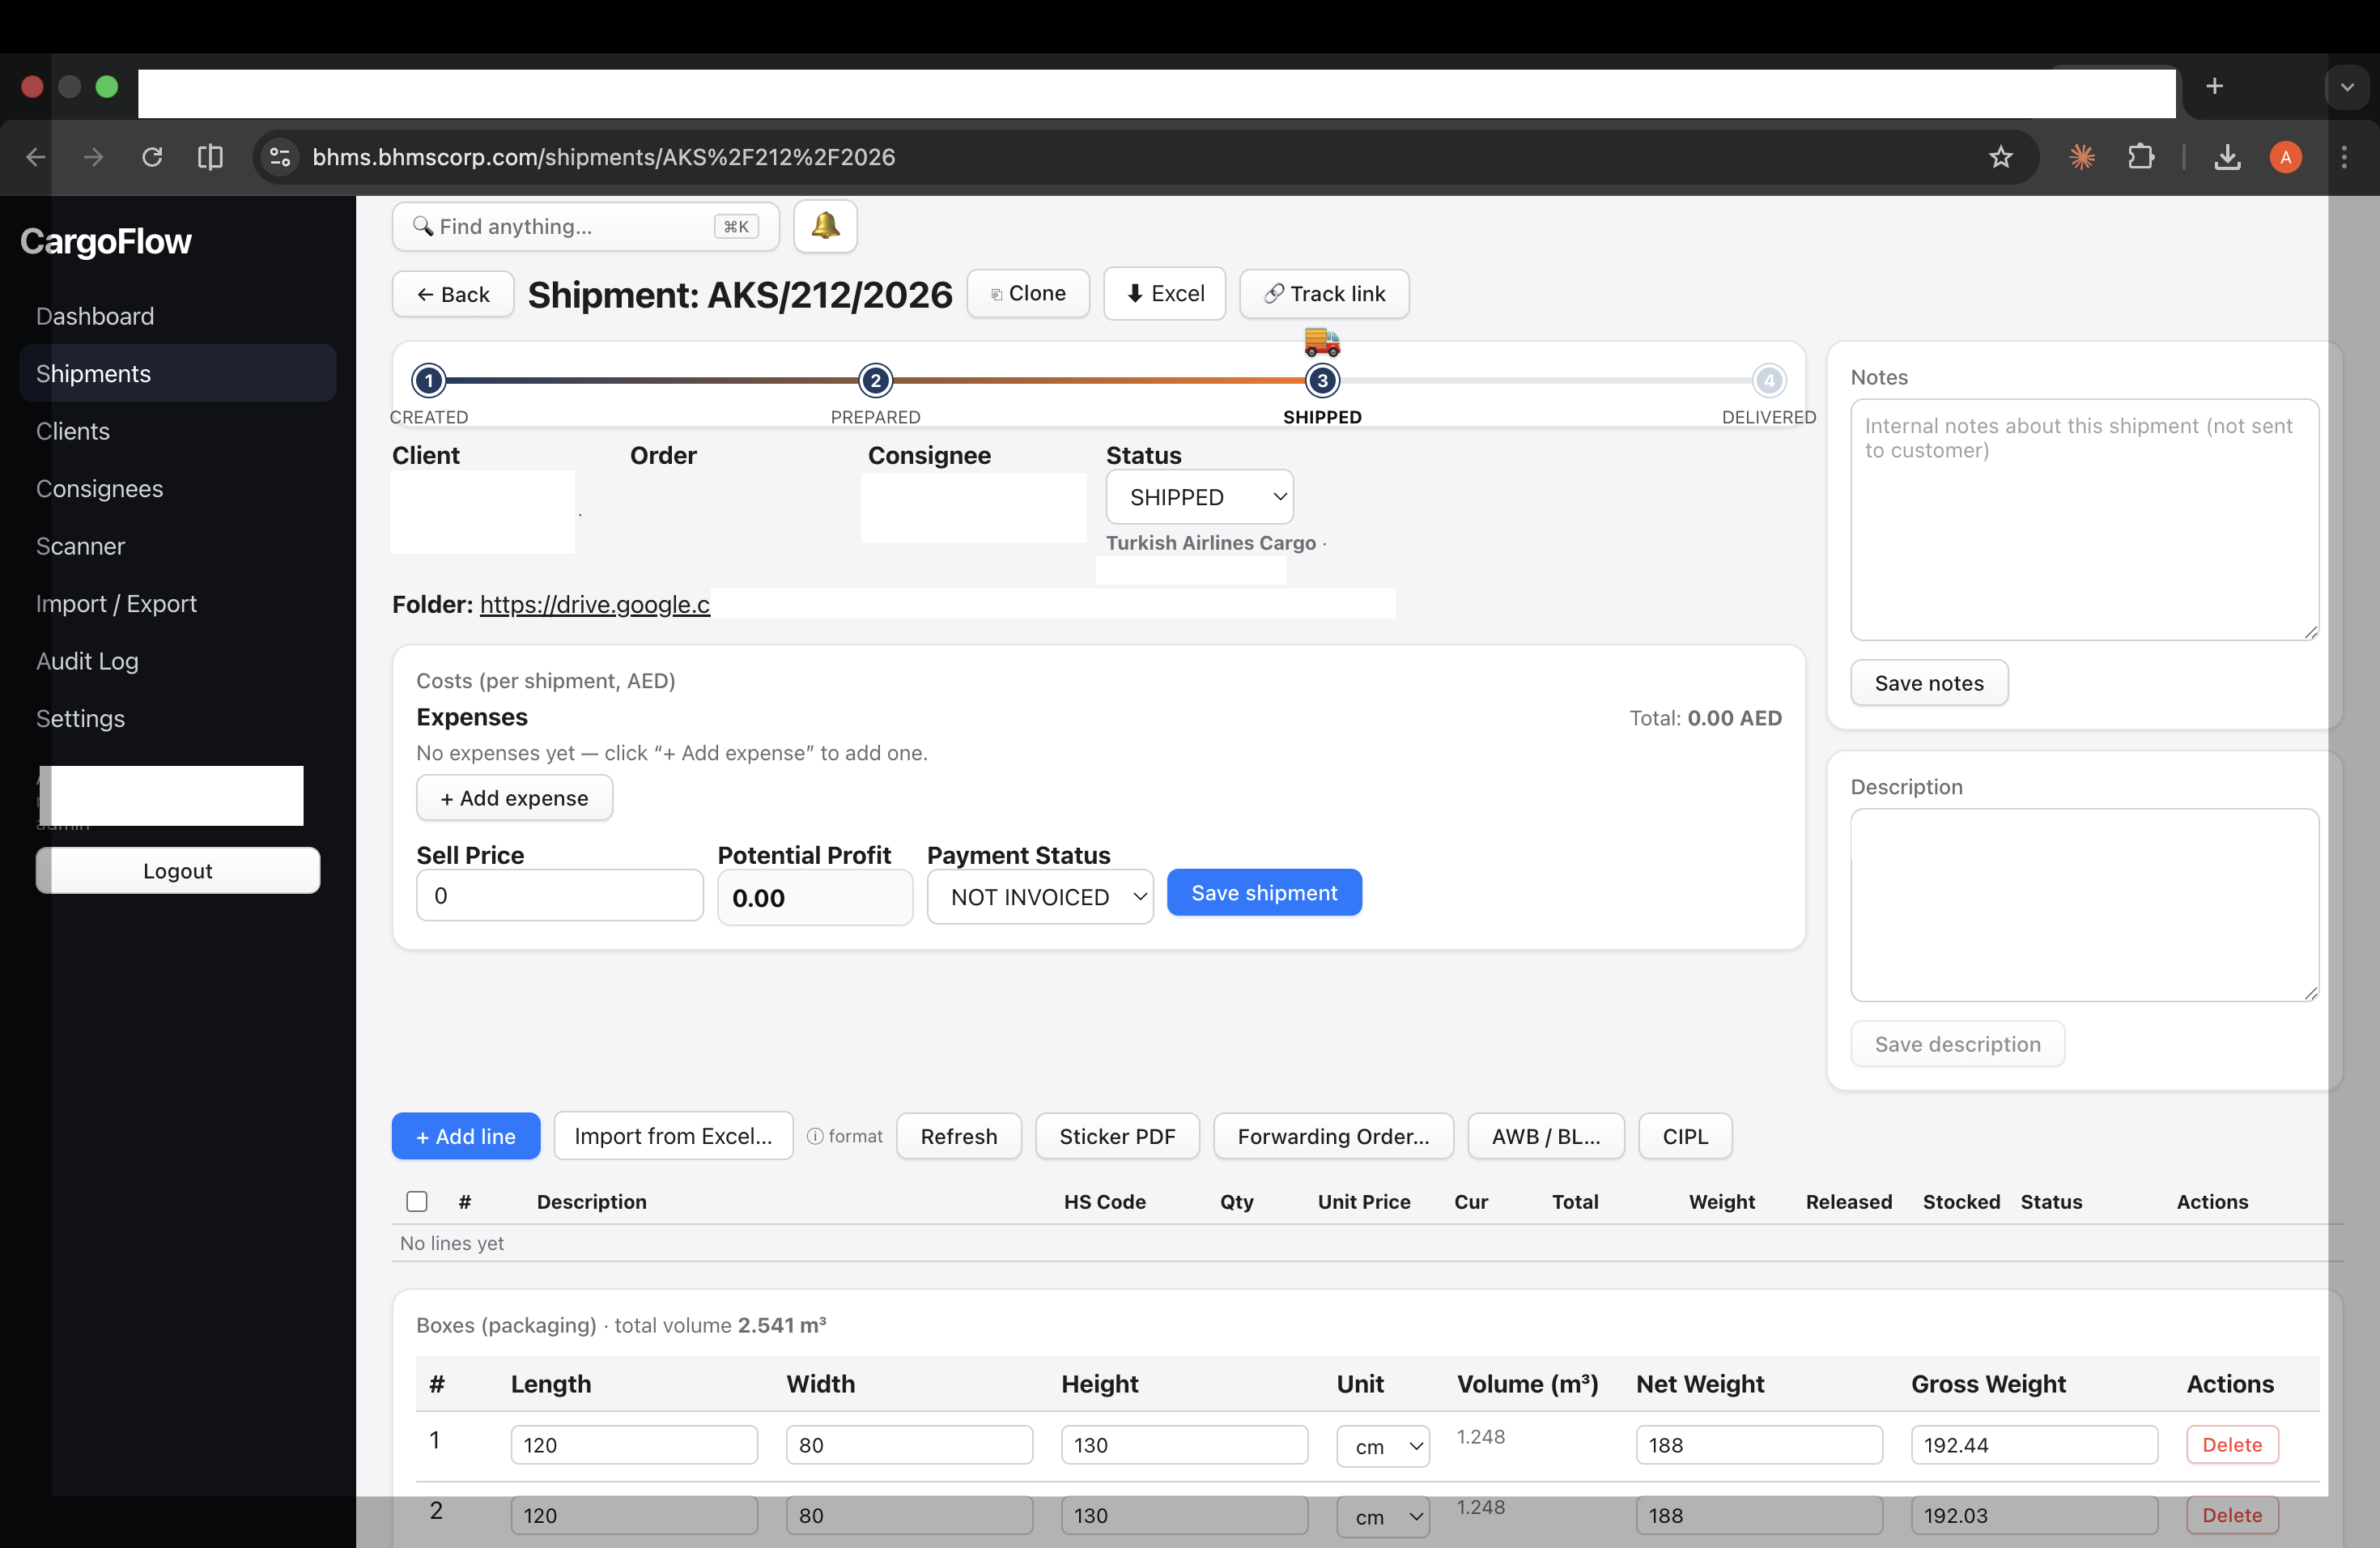Open Forwarding Order
Image resolution: width=2380 pixels, height=1548 pixels.
coord(1333,1136)
